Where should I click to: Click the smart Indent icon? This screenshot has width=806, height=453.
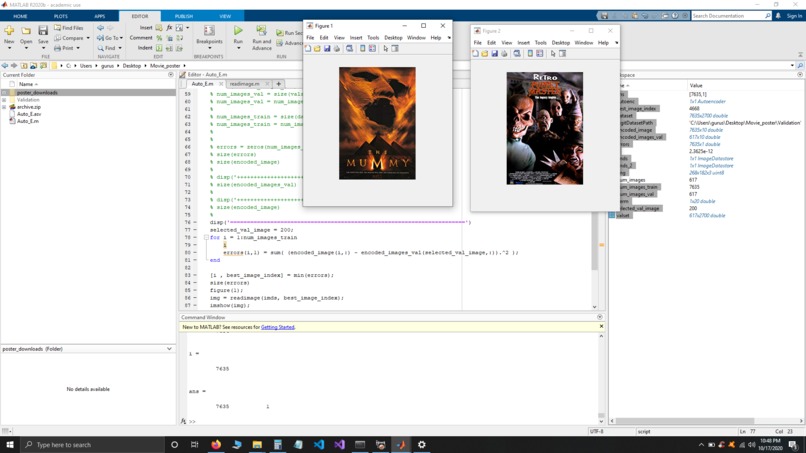pyautogui.click(x=159, y=48)
